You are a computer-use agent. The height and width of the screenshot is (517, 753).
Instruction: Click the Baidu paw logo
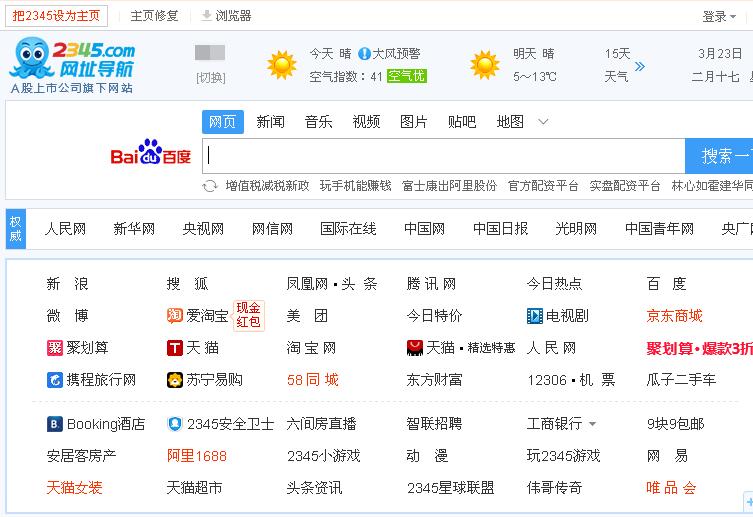click(151, 153)
